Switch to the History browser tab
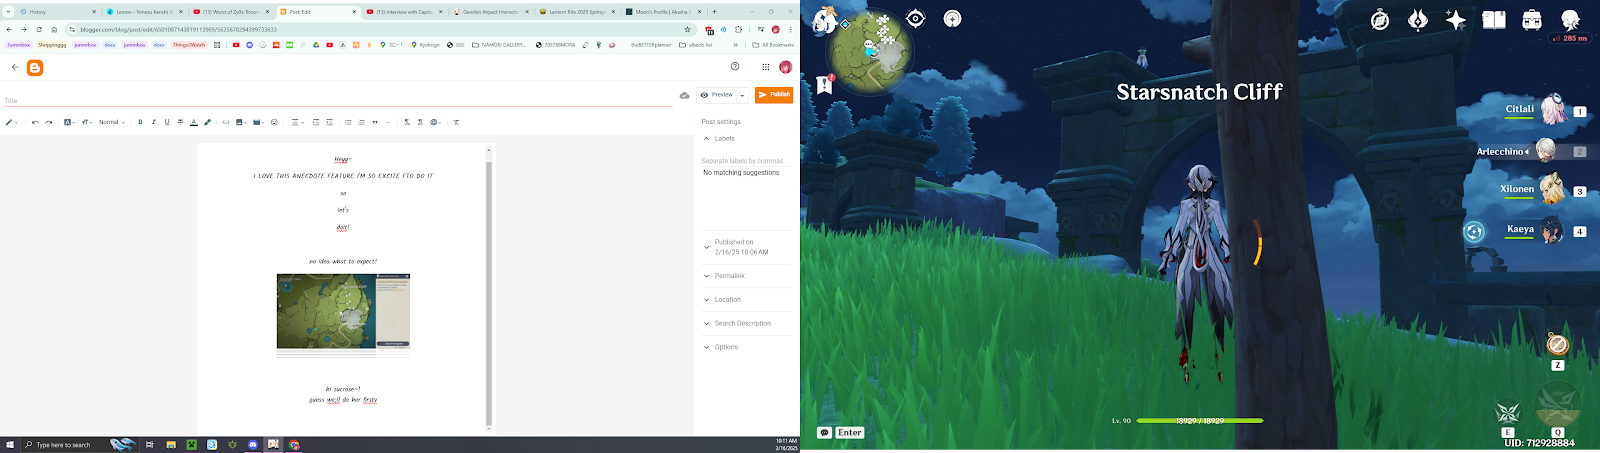The width and height of the screenshot is (1600, 453). (60, 12)
